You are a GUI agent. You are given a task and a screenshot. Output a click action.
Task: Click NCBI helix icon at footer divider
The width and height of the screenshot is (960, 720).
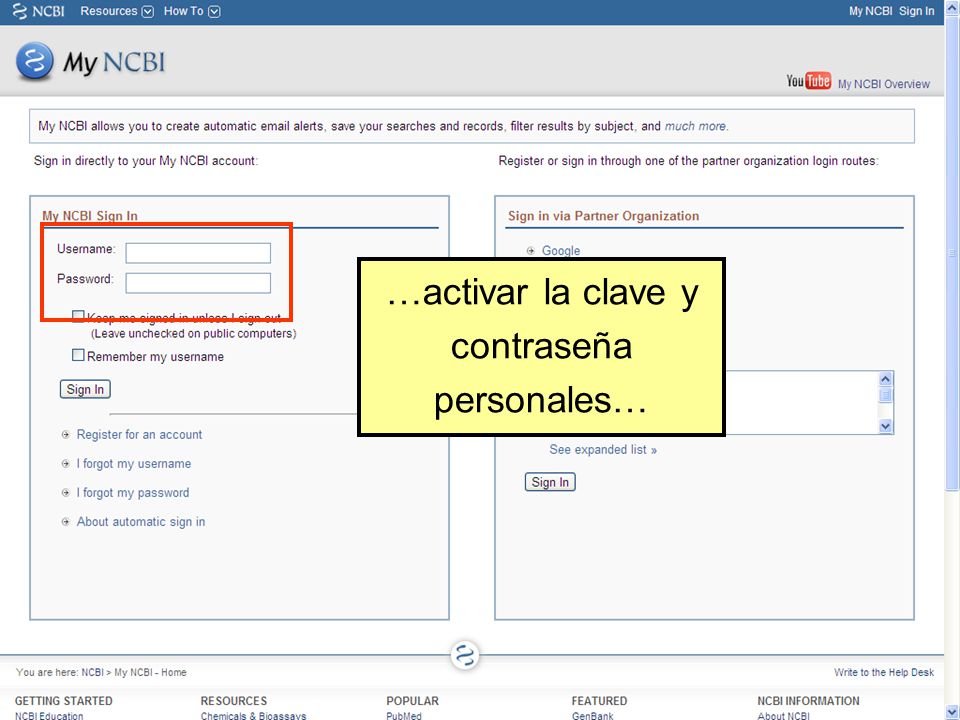tap(465, 656)
